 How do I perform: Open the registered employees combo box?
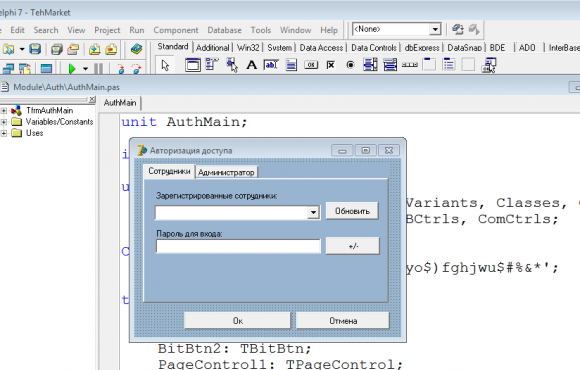pos(313,212)
